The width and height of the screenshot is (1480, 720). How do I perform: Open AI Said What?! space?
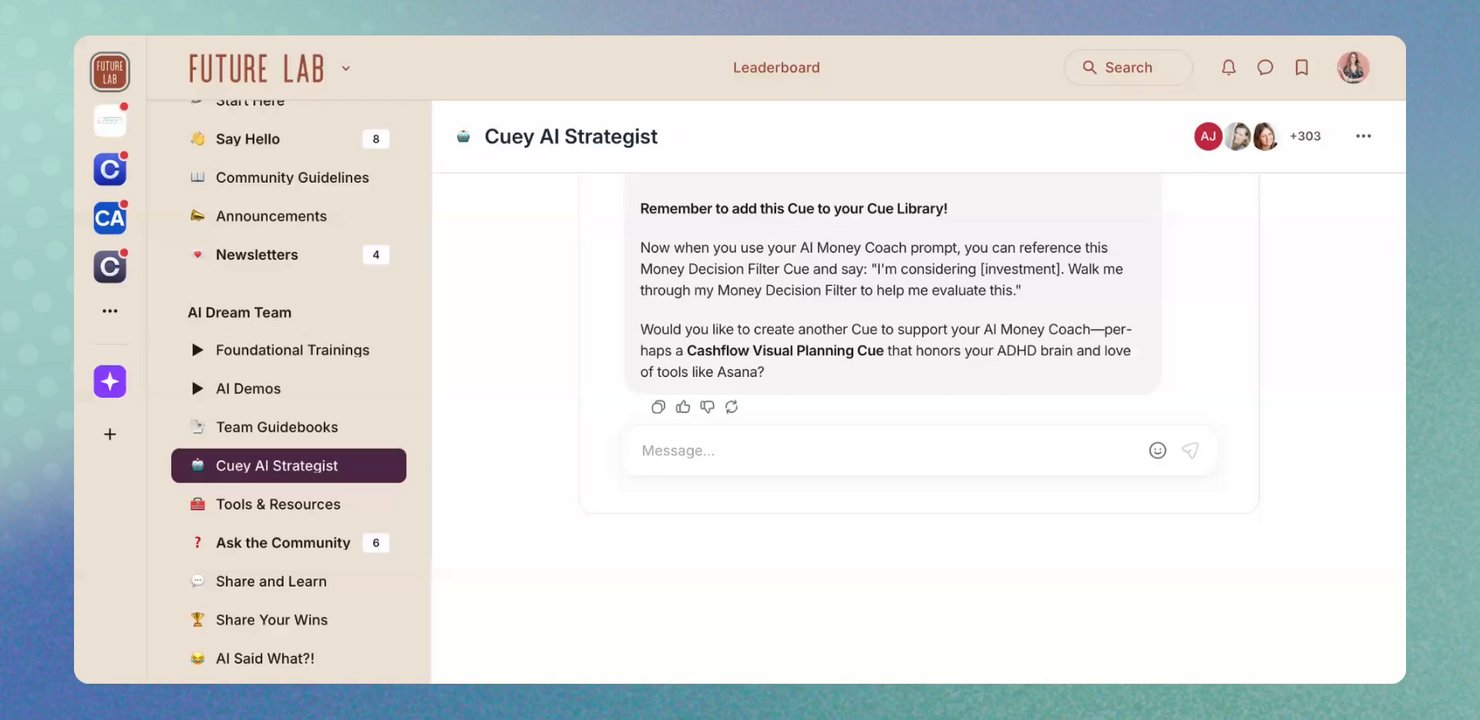pos(289,658)
